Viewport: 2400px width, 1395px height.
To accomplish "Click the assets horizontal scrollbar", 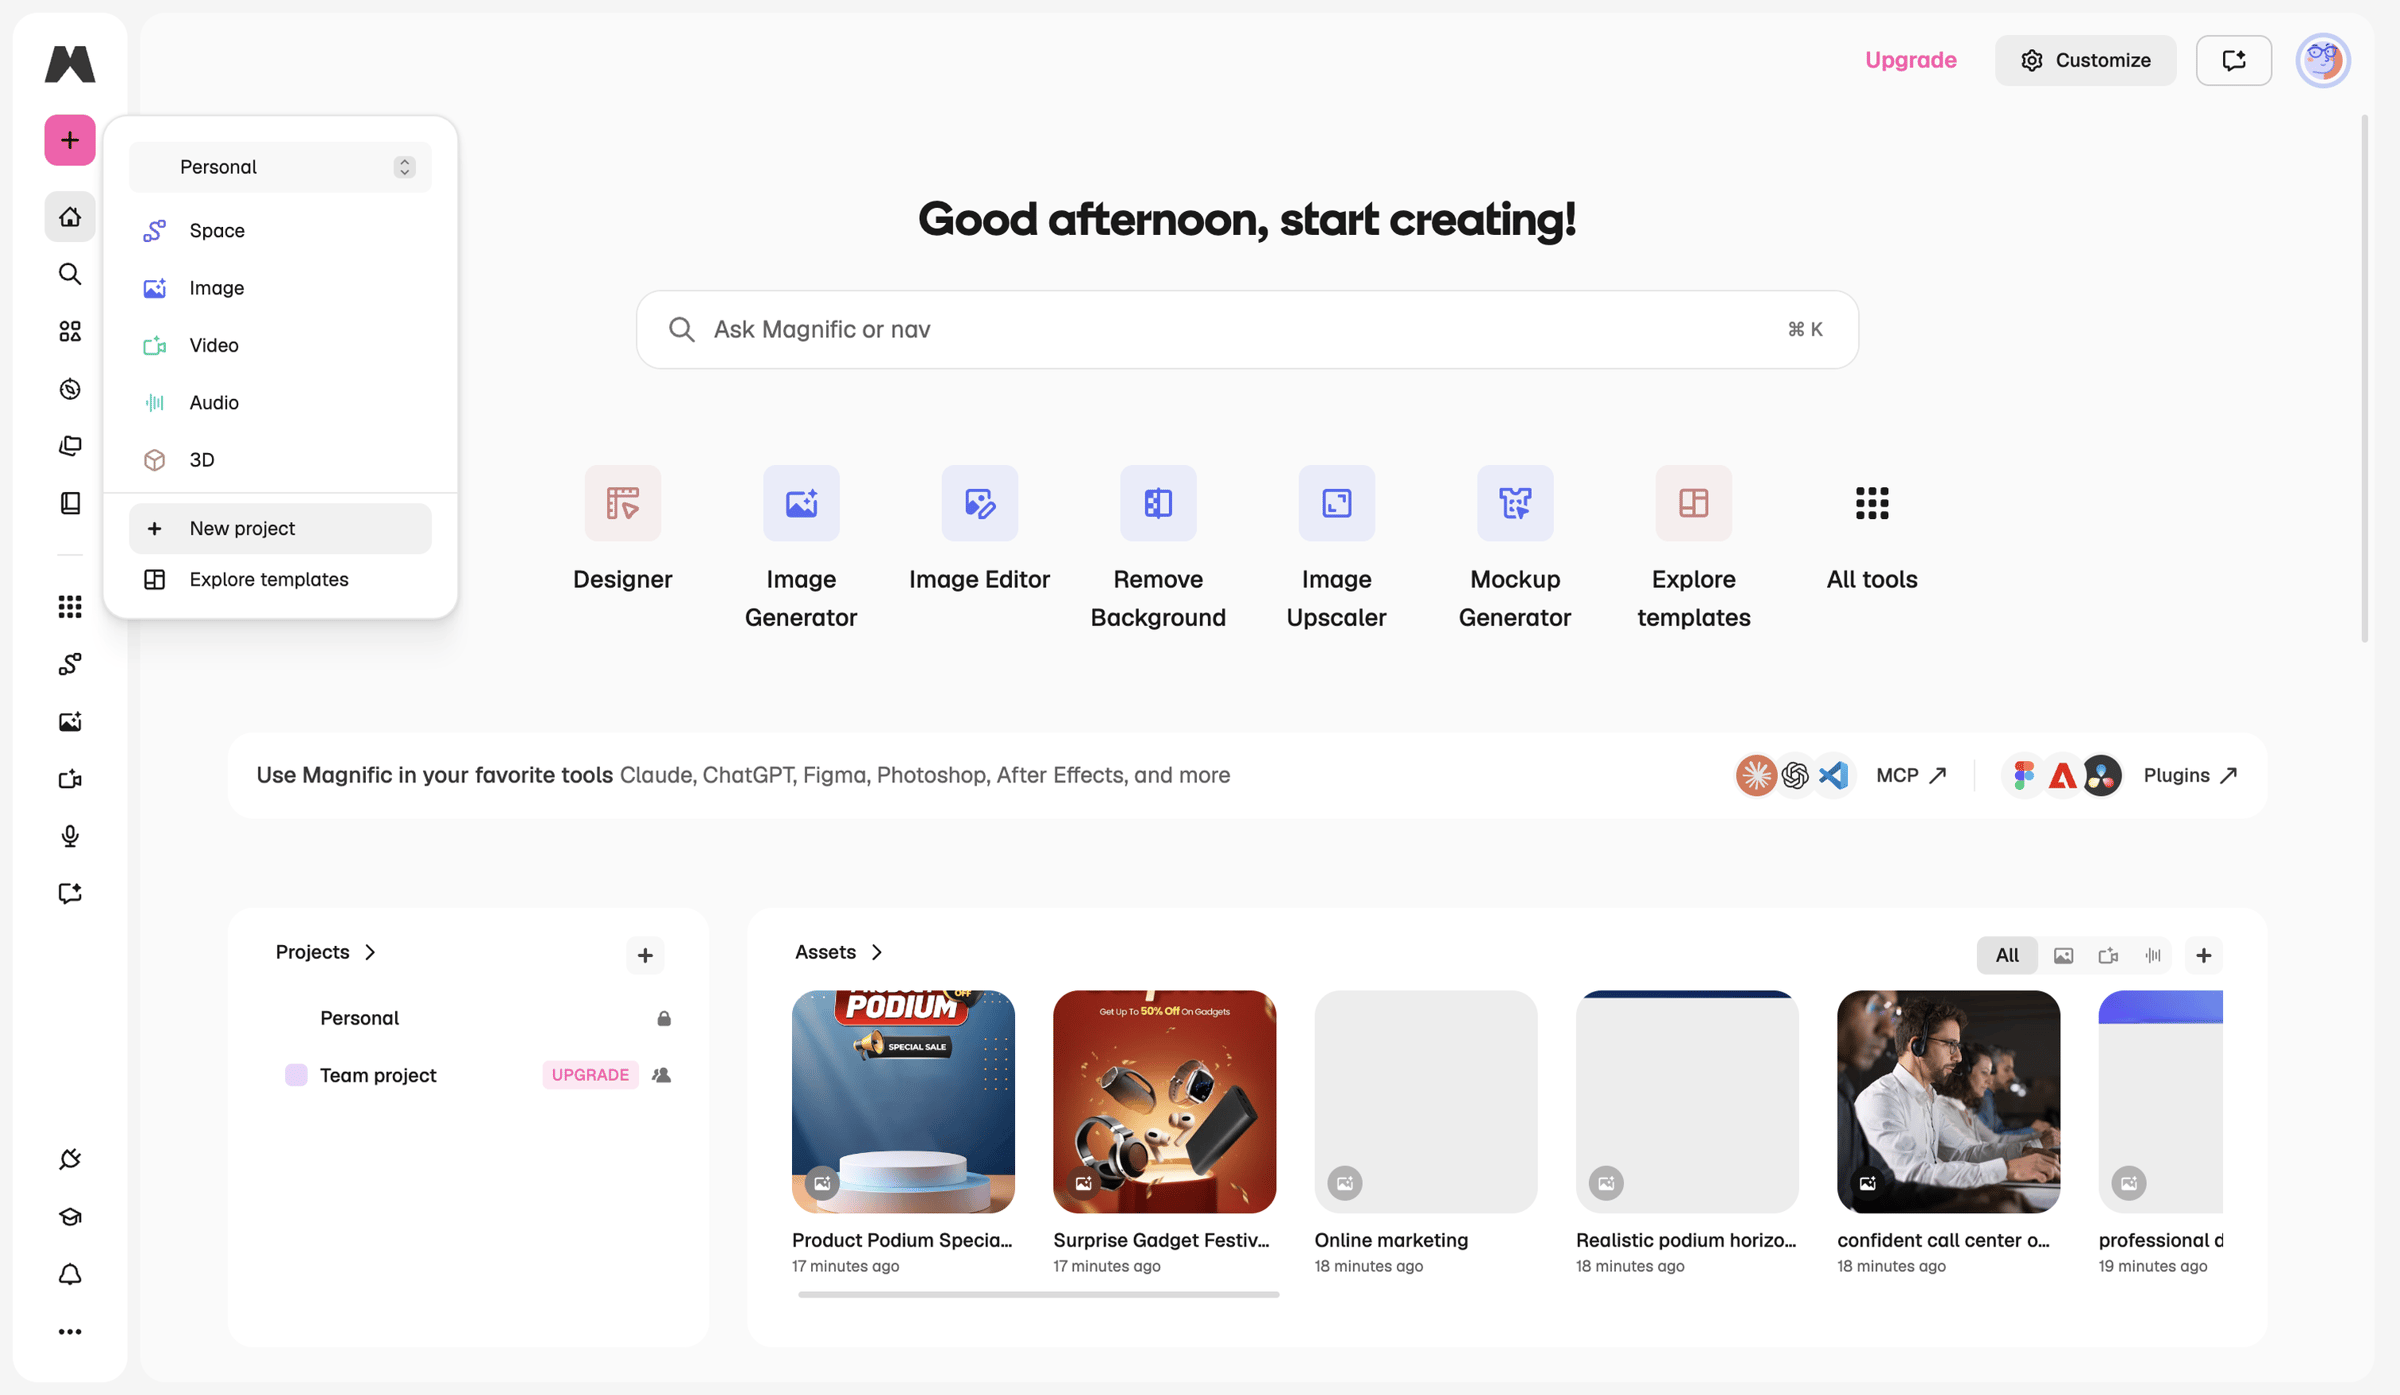I will [1038, 1294].
